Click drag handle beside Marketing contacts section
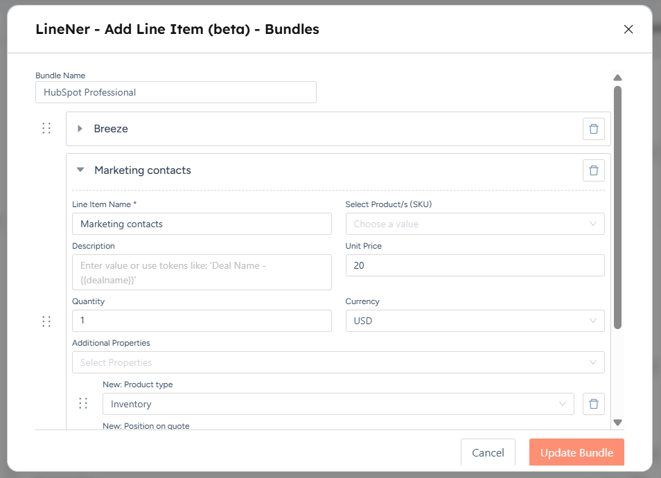Screen dimensions: 661x478 [x=46, y=321]
